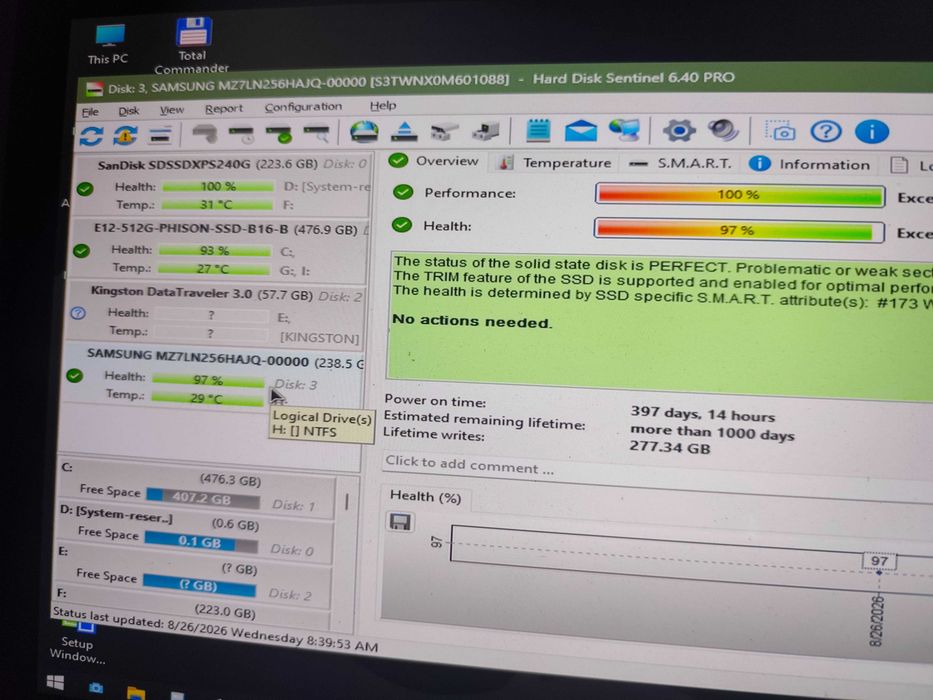933x700 pixels.
Task: Click the blue Refresh arrows toolbar icon
Action: point(91,136)
